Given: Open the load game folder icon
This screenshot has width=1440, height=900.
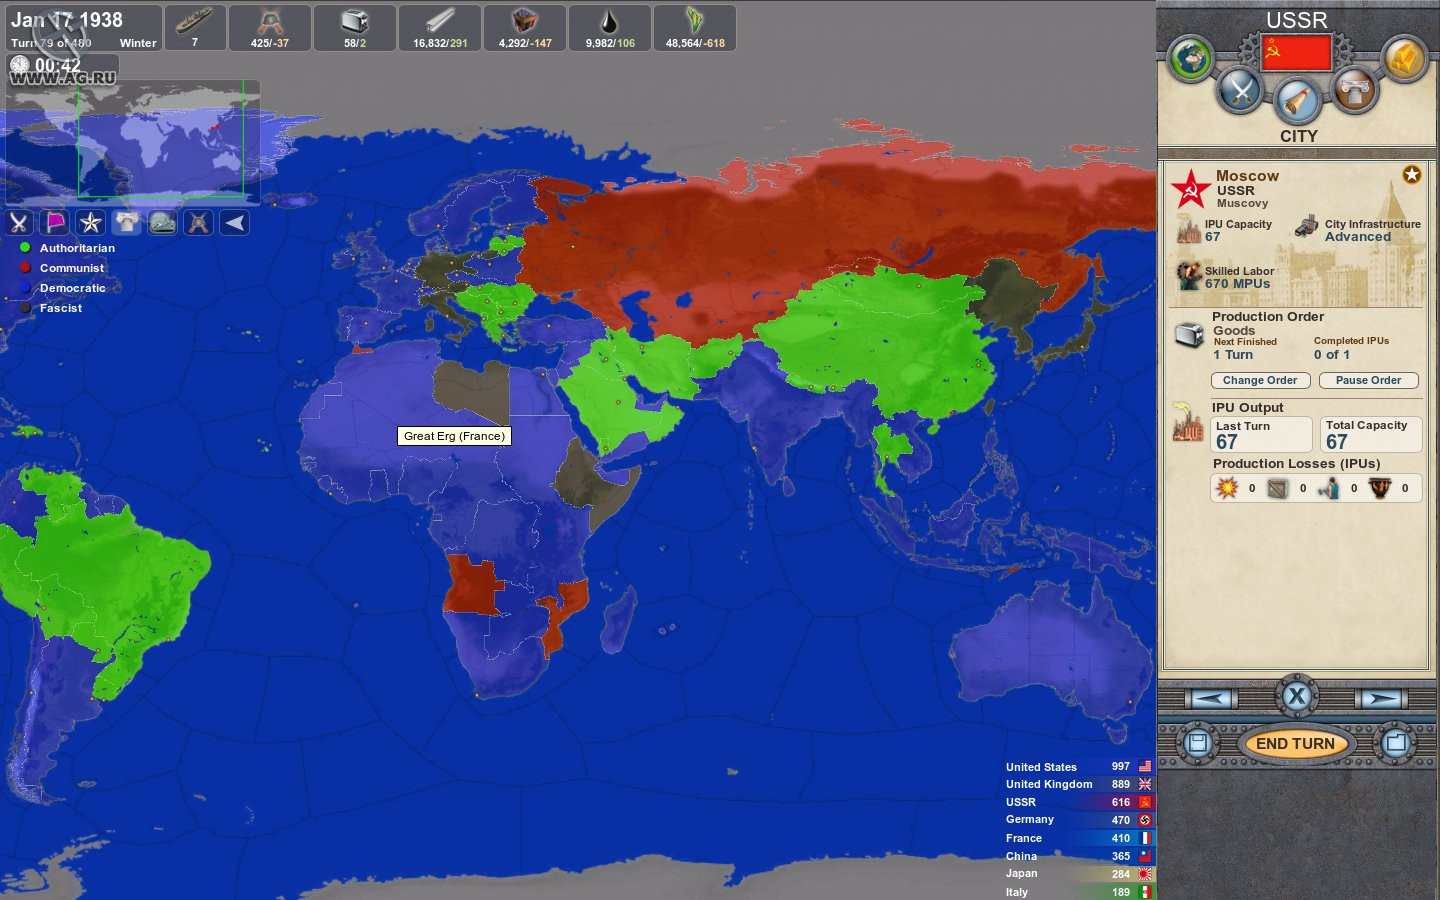Looking at the screenshot, I should click(x=1396, y=743).
